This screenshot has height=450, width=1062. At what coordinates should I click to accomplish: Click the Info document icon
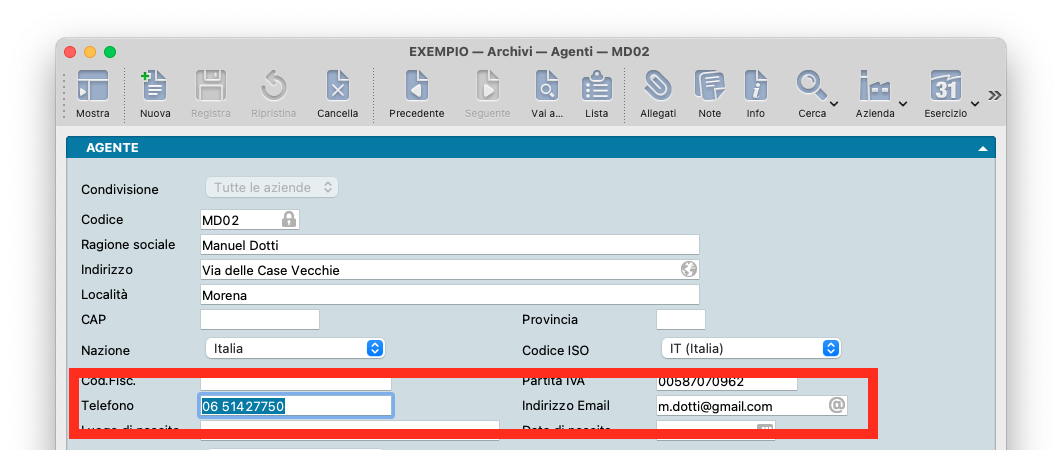click(x=755, y=88)
